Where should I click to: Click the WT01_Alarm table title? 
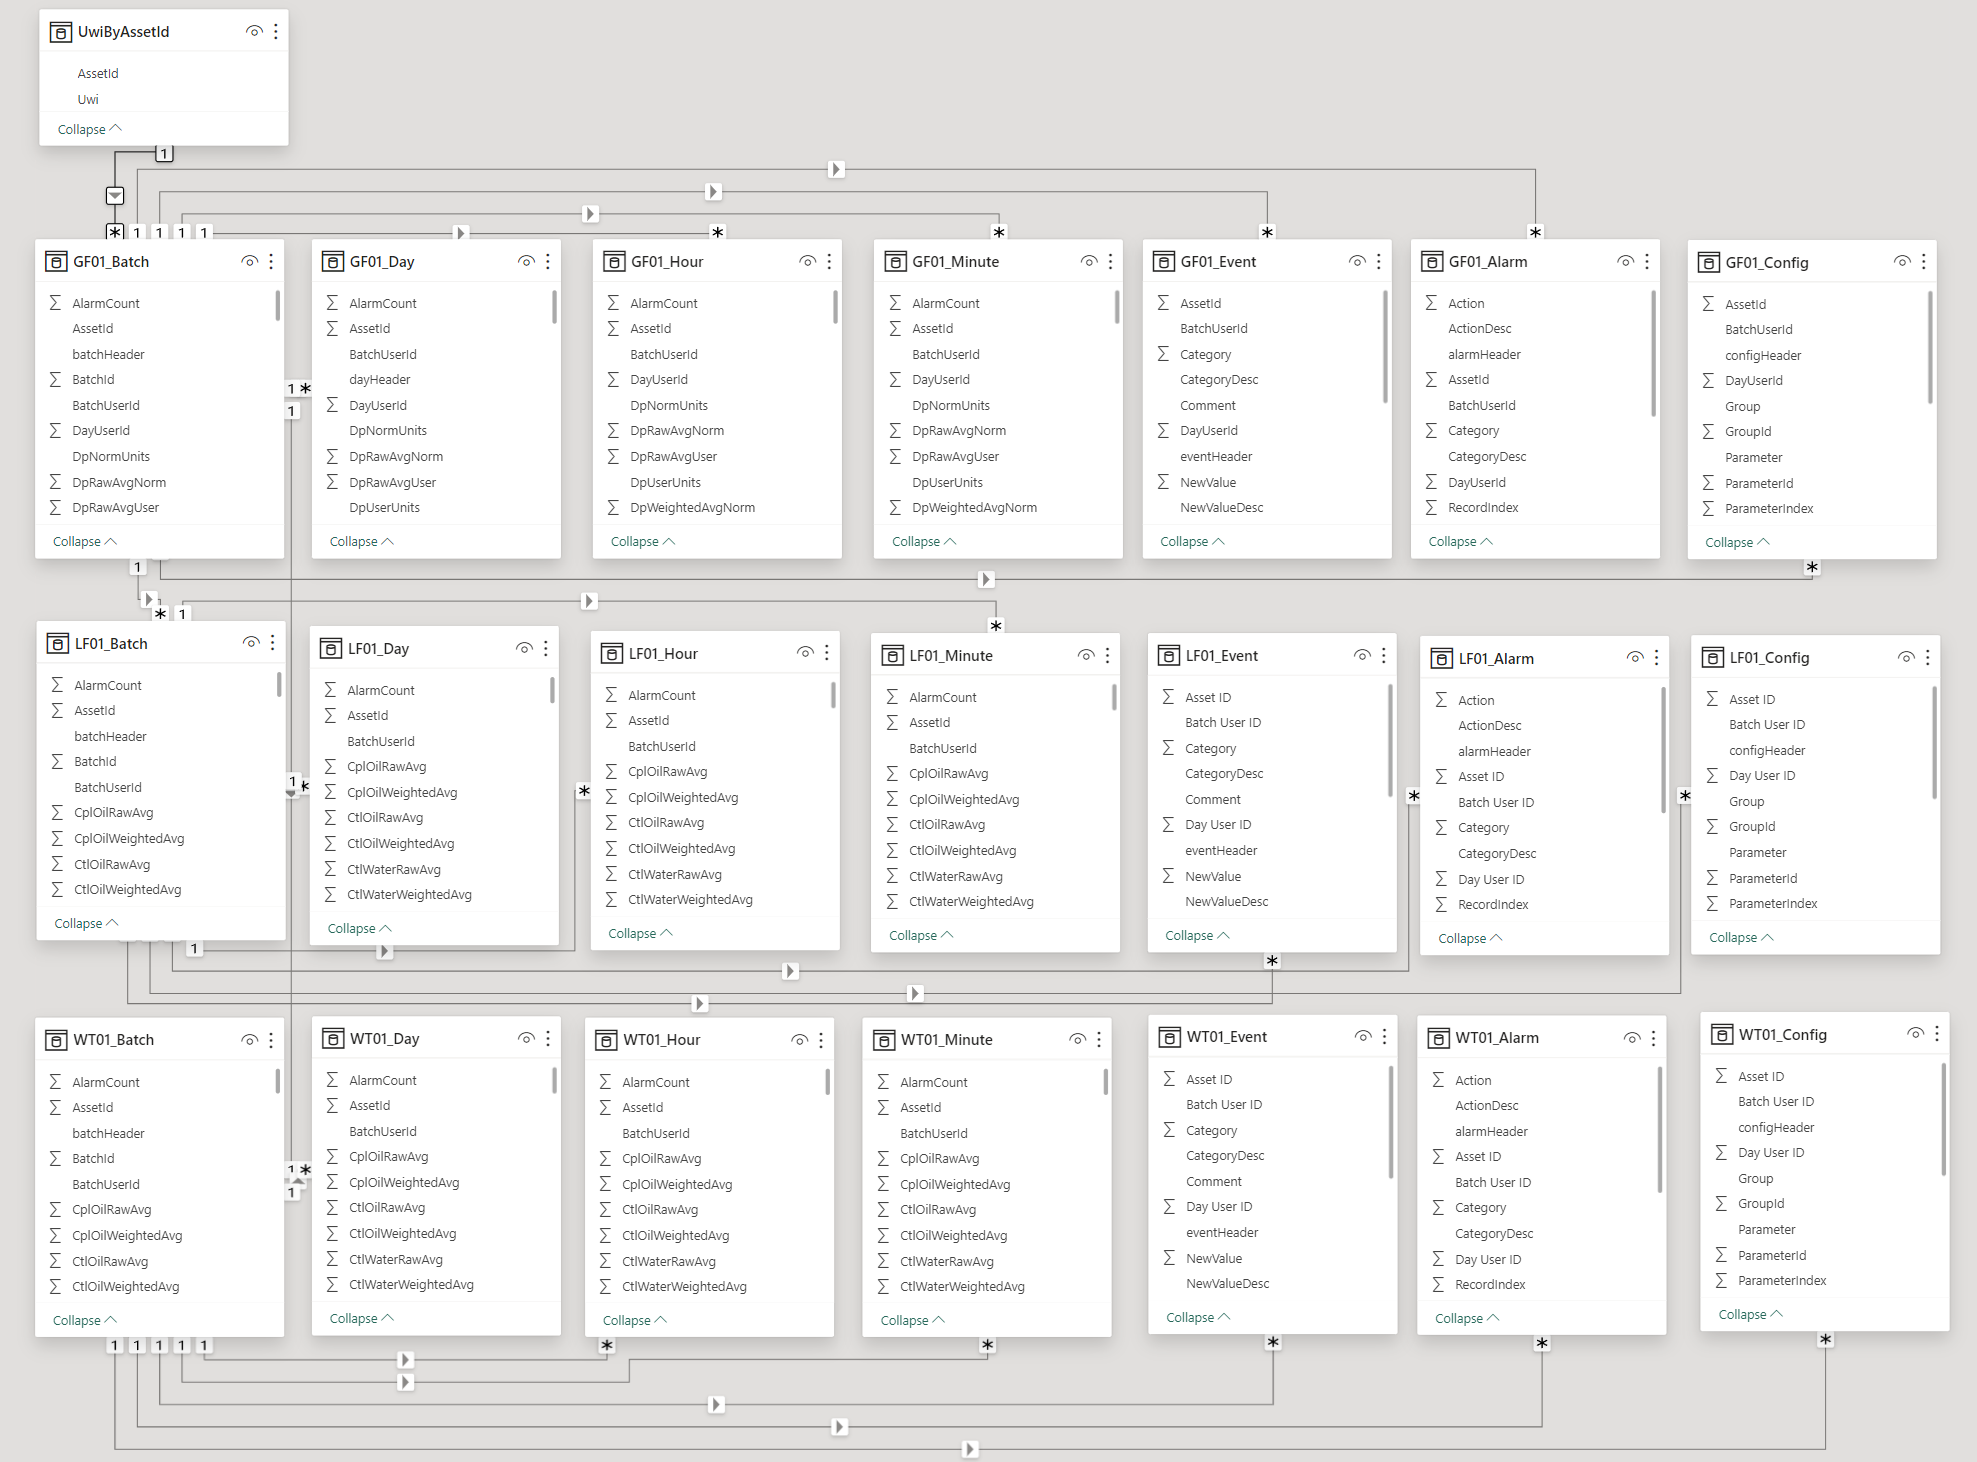point(1496,1038)
